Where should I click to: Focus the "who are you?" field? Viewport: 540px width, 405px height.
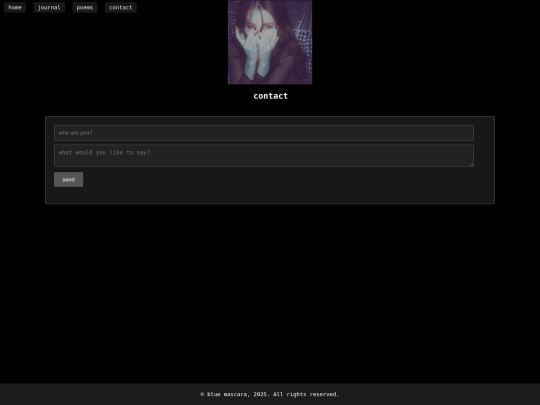tap(264, 133)
